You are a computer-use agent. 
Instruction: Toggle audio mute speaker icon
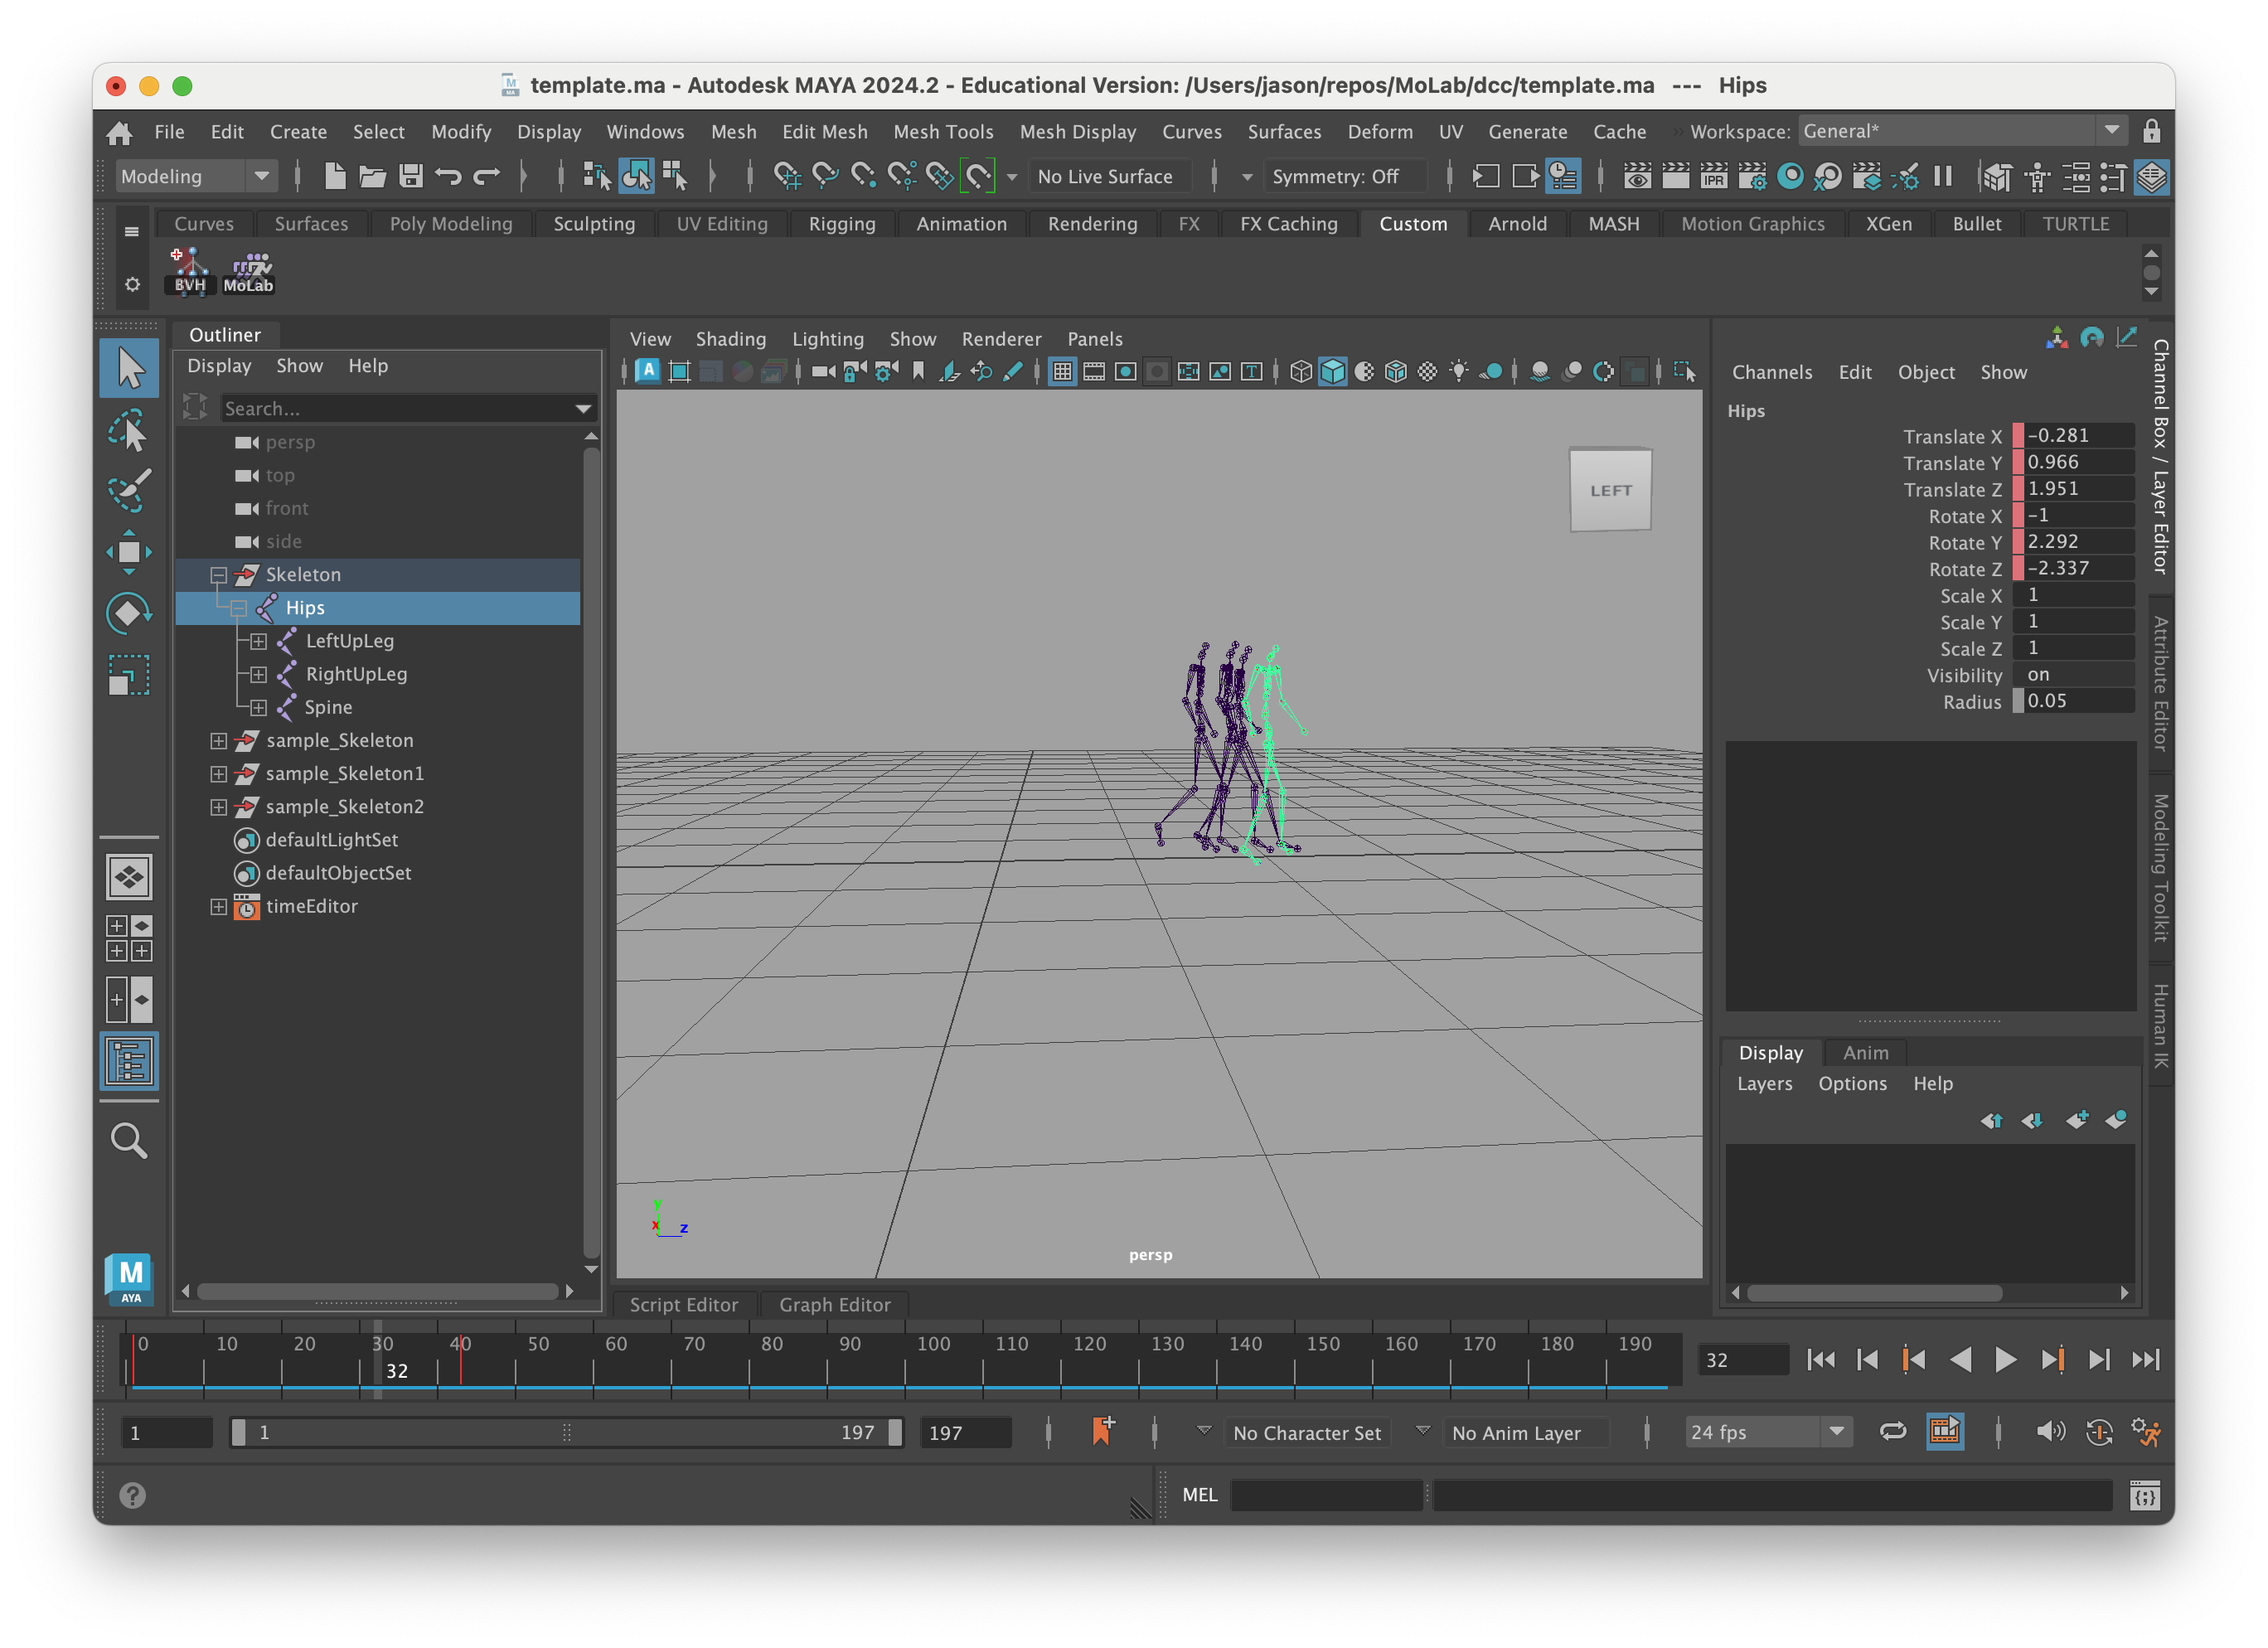click(x=2050, y=1432)
